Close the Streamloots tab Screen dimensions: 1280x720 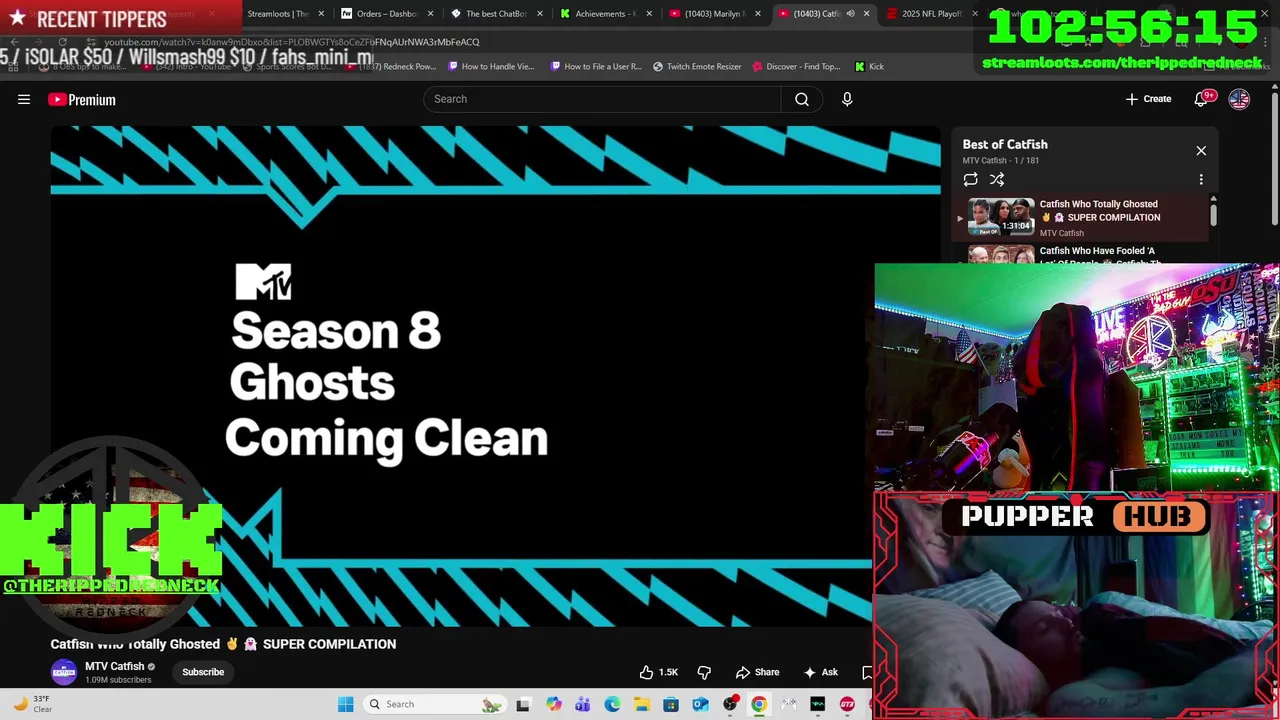[x=321, y=14]
